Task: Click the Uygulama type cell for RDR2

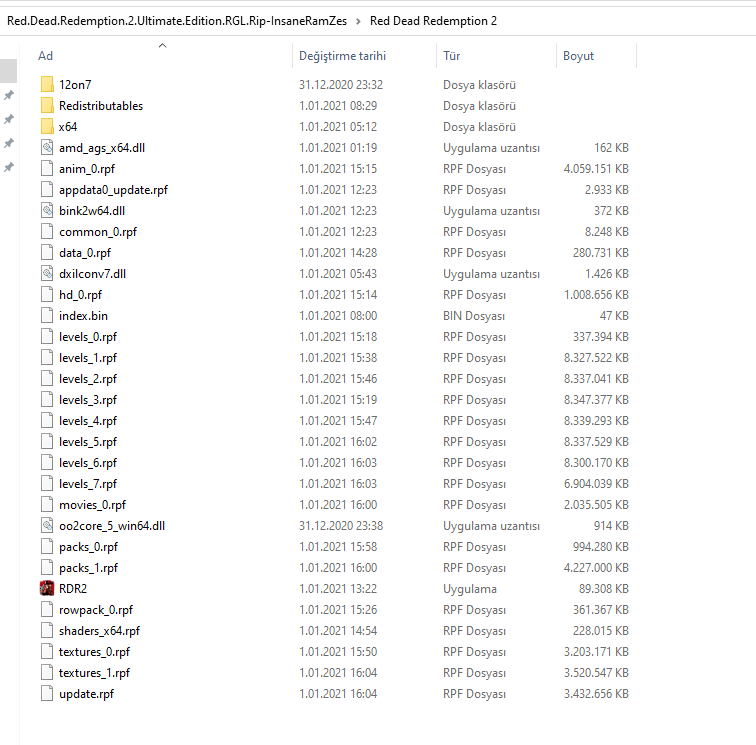Action: (x=470, y=589)
